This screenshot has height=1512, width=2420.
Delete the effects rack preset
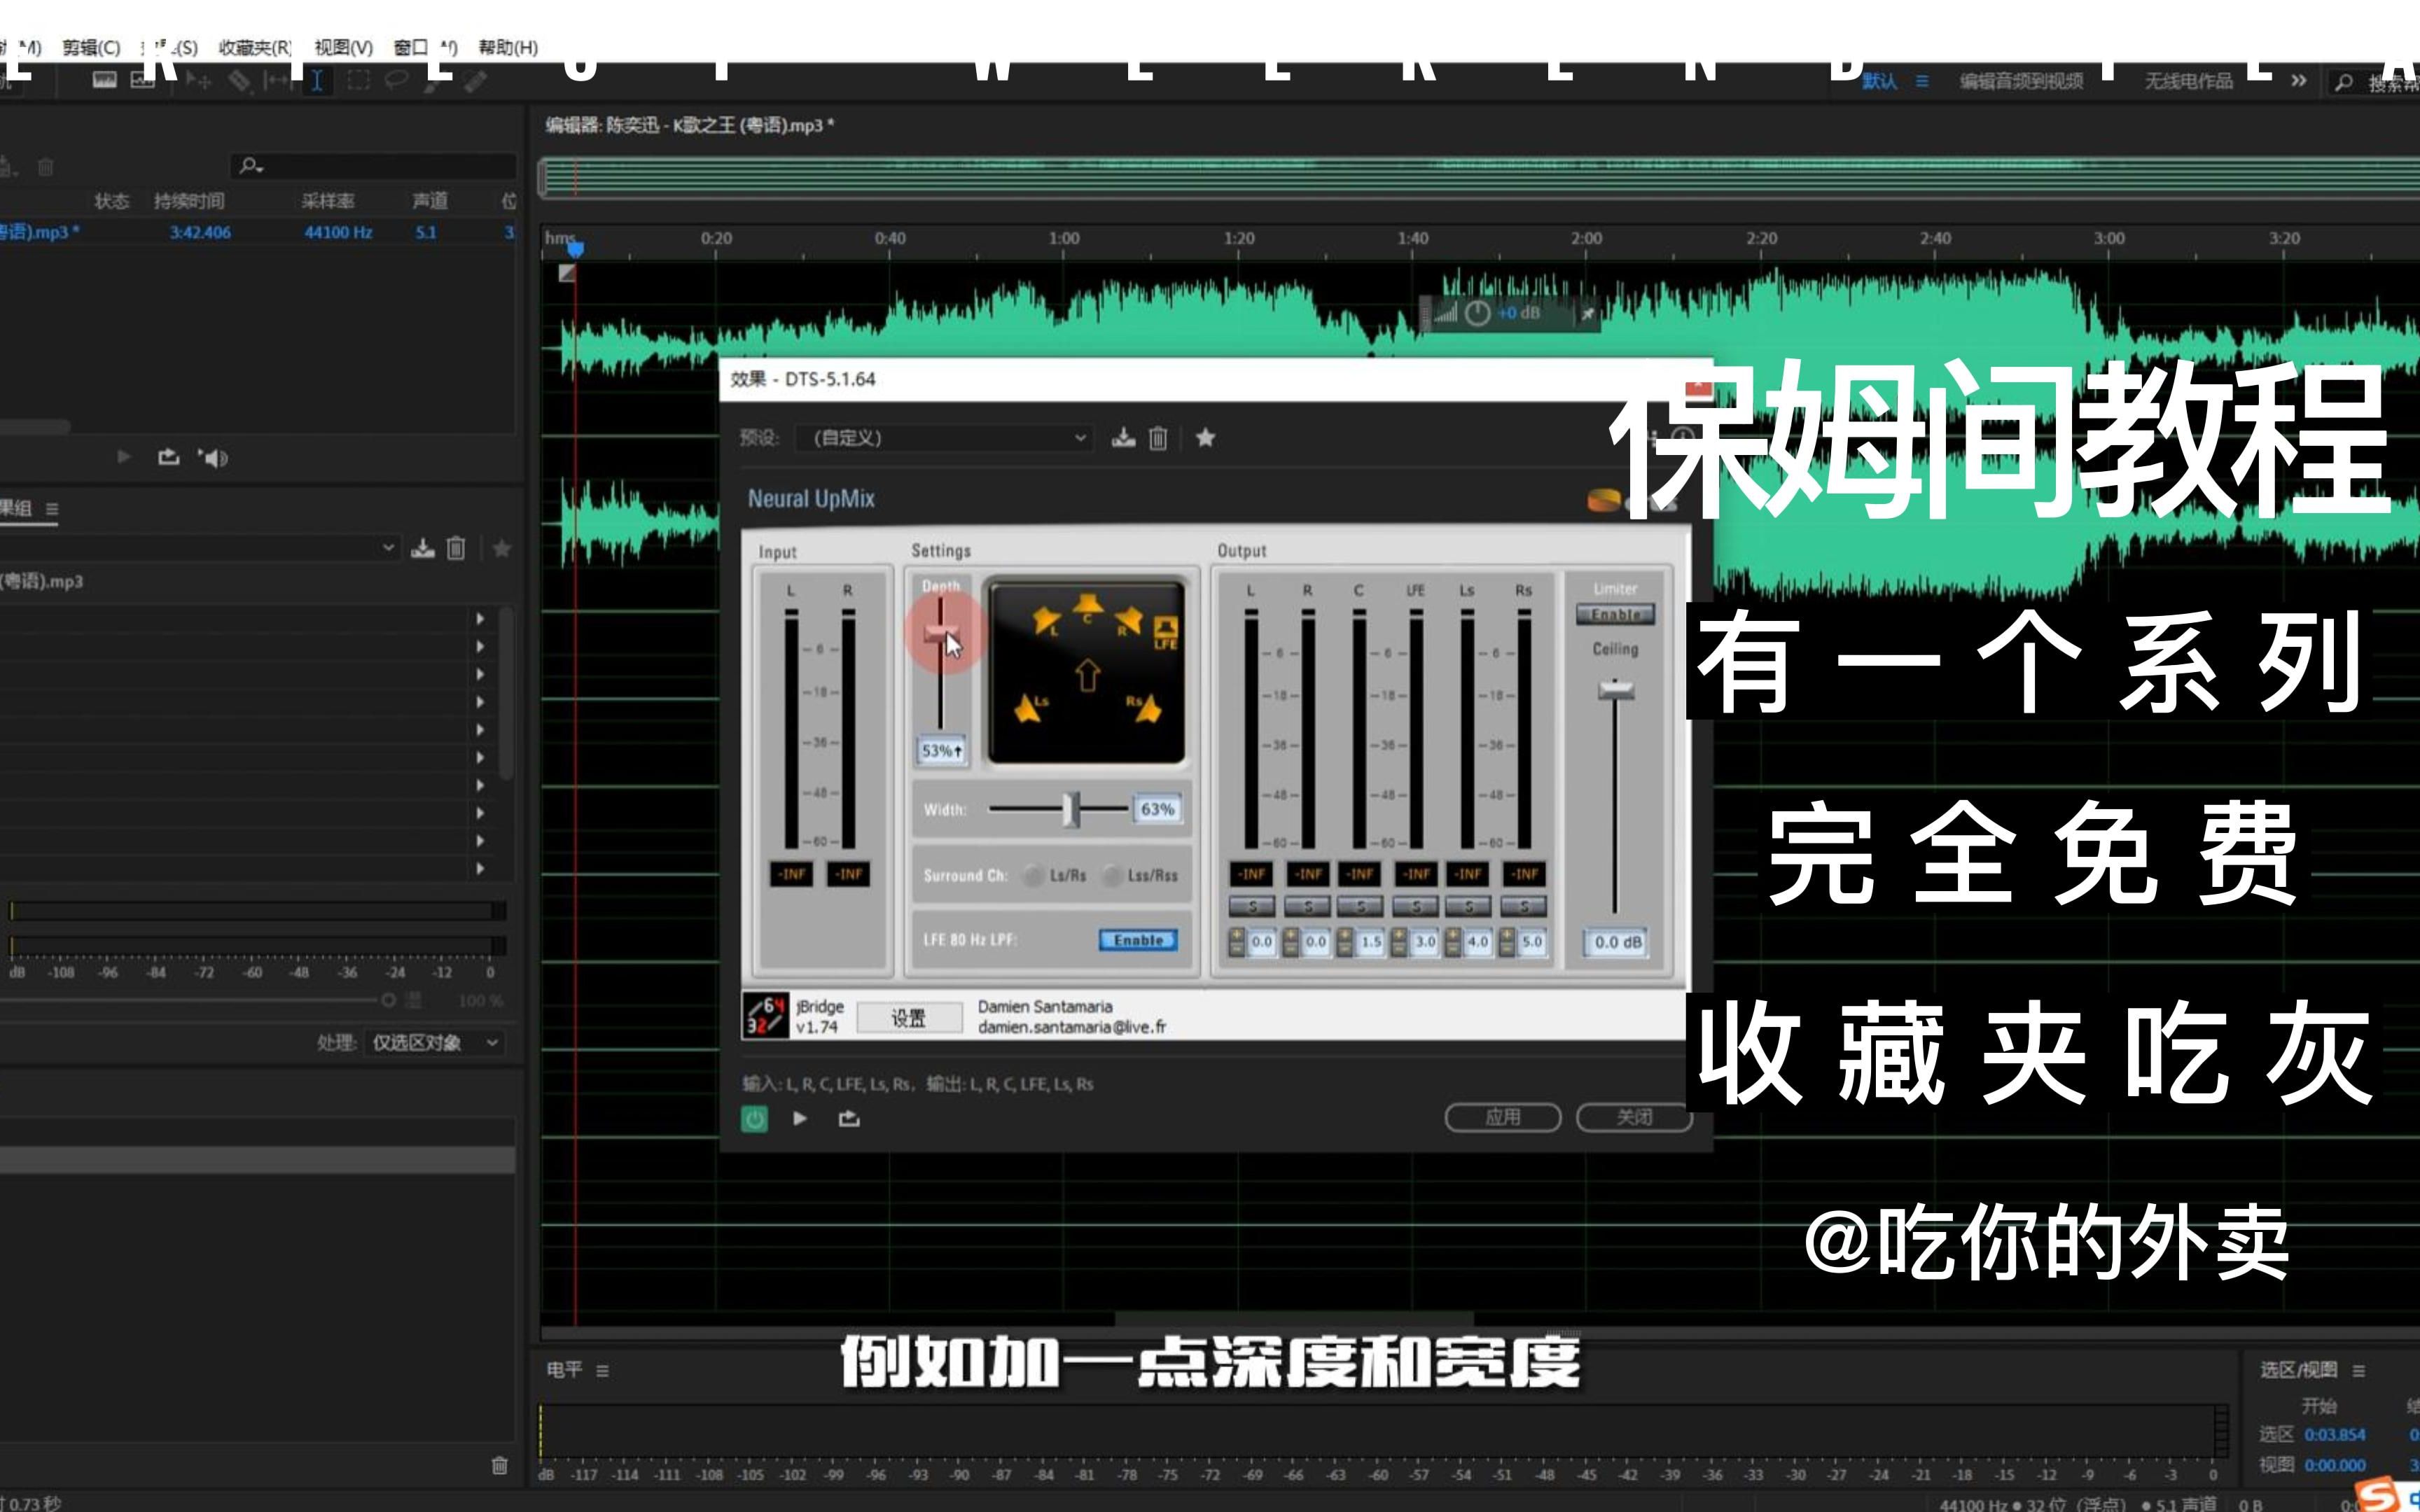click(456, 548)
